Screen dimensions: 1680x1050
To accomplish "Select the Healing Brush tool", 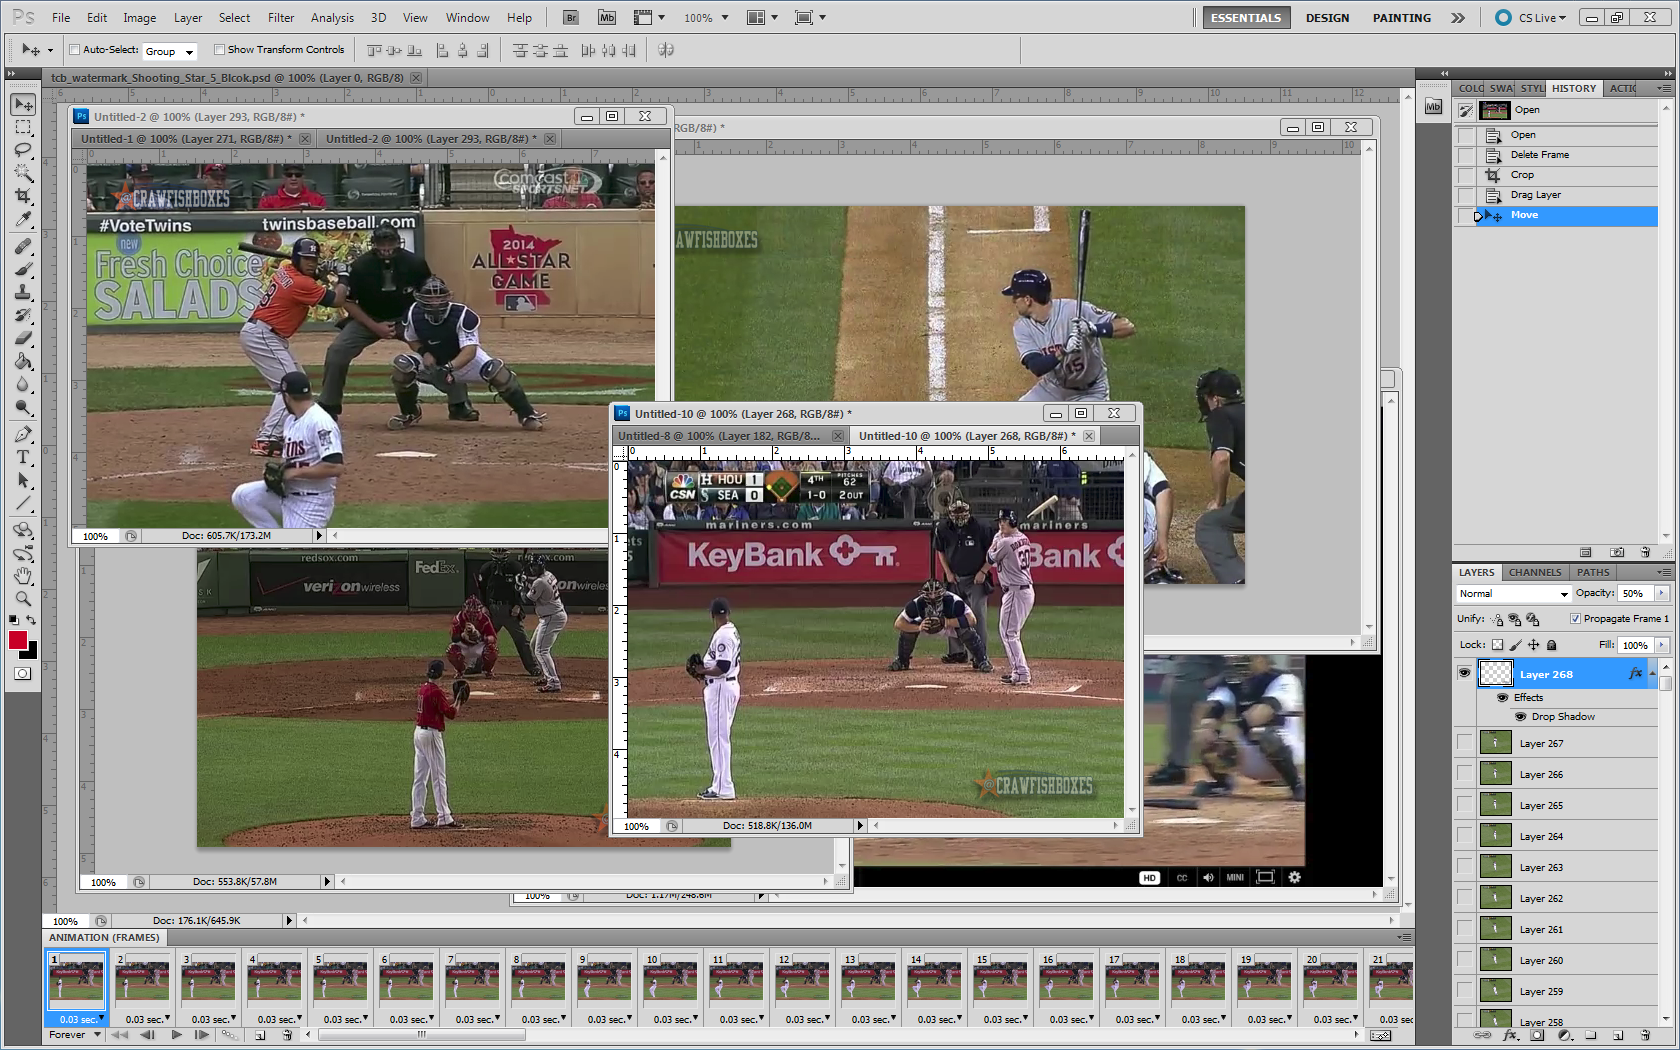I will pos(24,246).
